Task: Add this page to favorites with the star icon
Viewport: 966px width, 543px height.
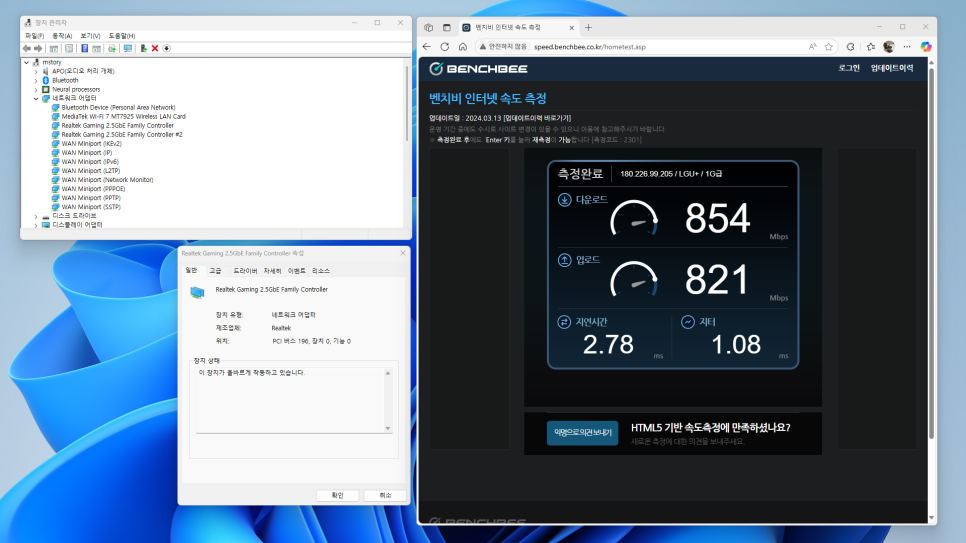Action: (x=829, y=47)
